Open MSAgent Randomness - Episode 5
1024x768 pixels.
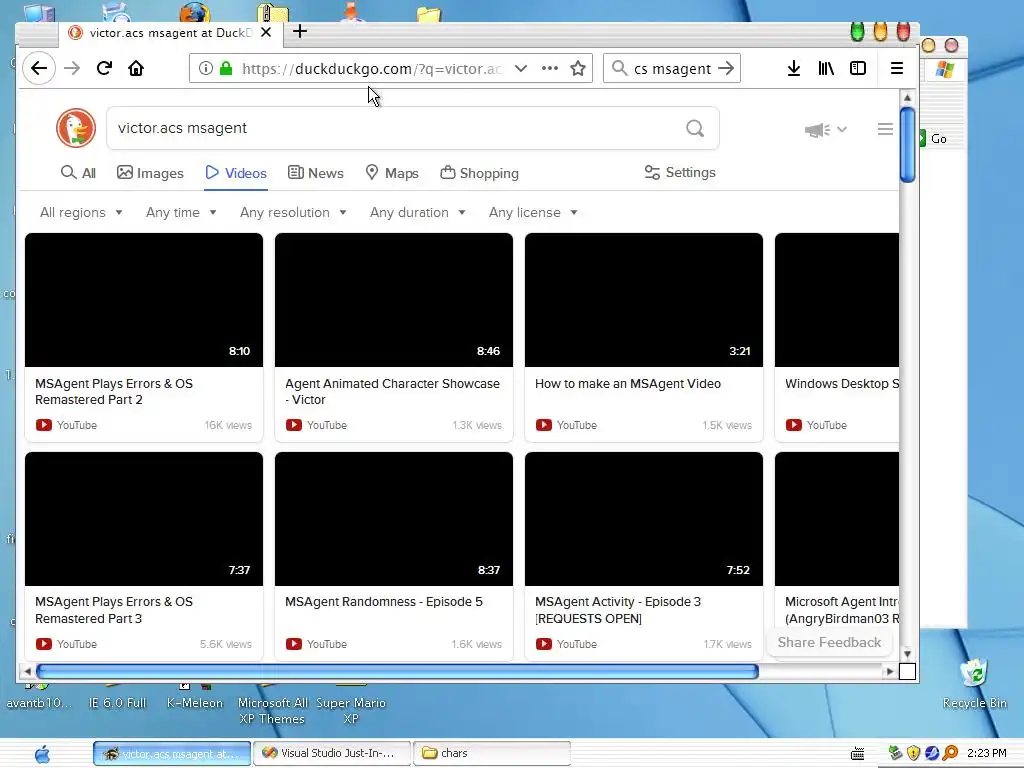click(384, 602)
